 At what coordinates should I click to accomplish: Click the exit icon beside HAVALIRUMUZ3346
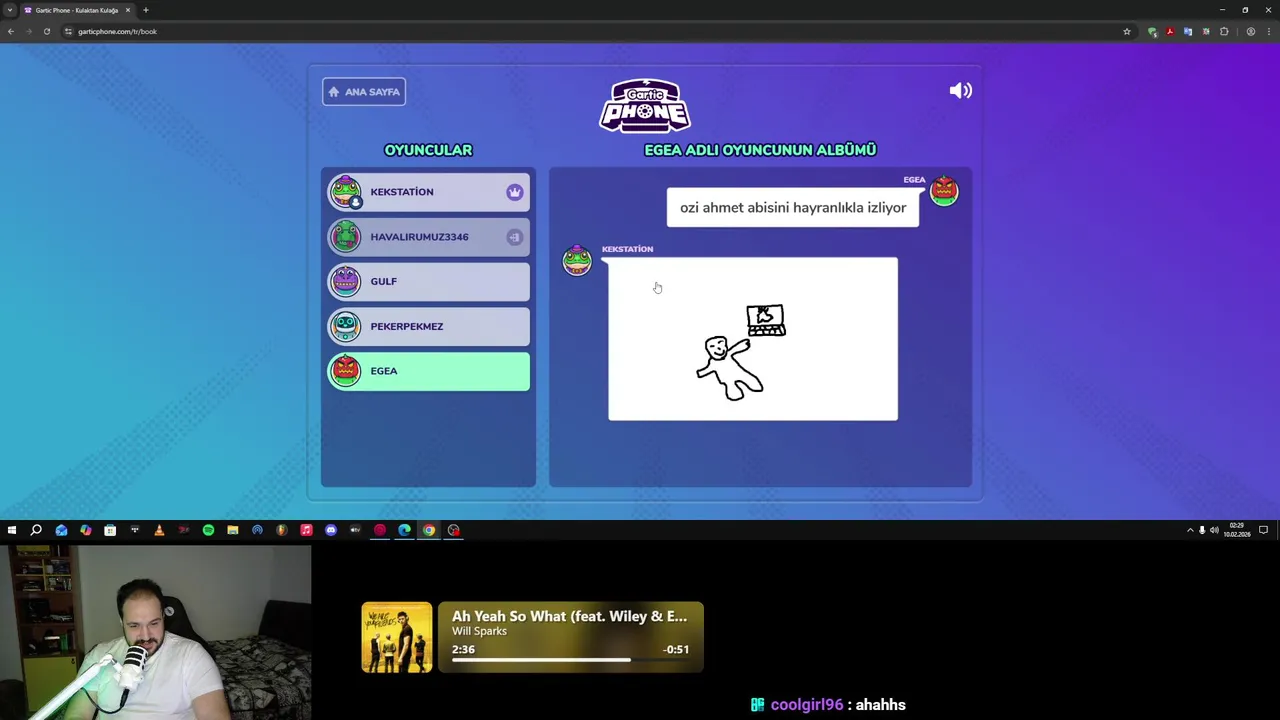coord(514,237)
